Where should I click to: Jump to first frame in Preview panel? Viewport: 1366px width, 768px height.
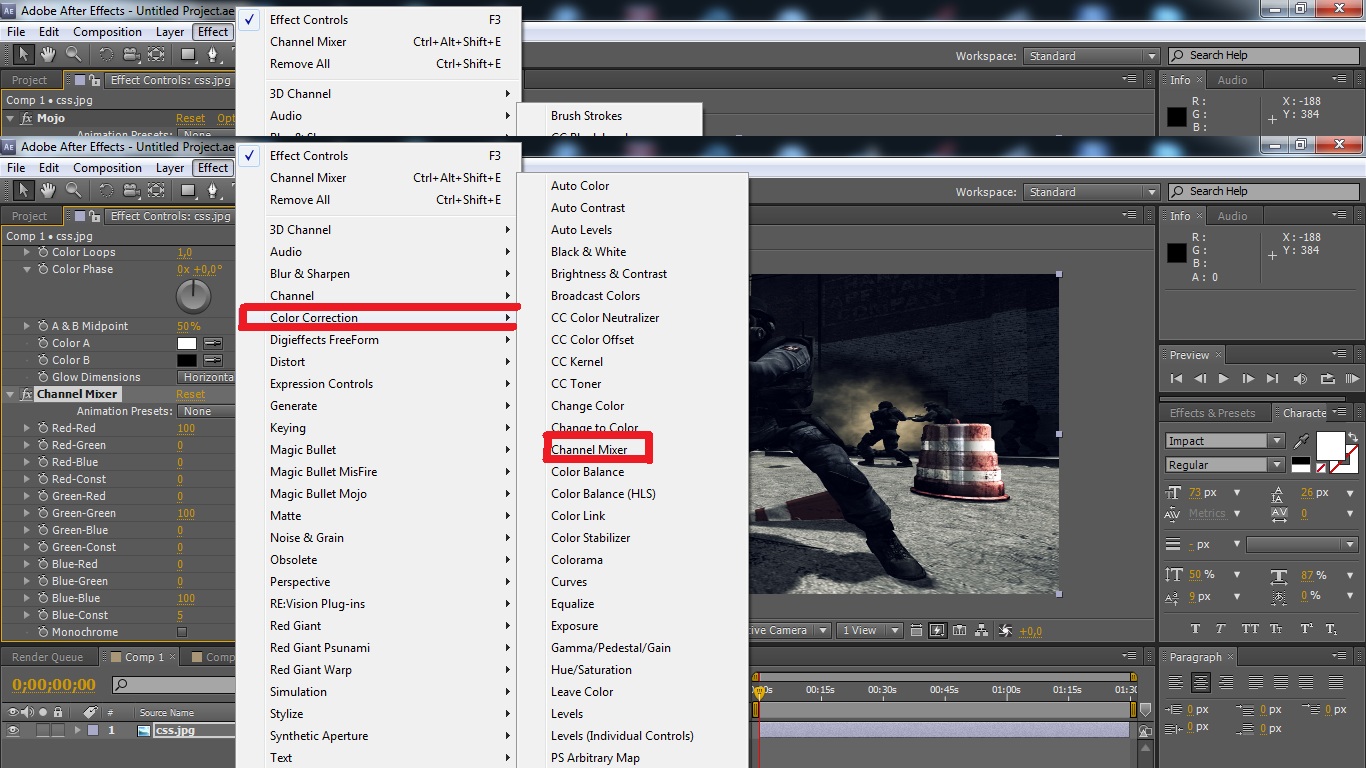click(x=1176, y=379)
